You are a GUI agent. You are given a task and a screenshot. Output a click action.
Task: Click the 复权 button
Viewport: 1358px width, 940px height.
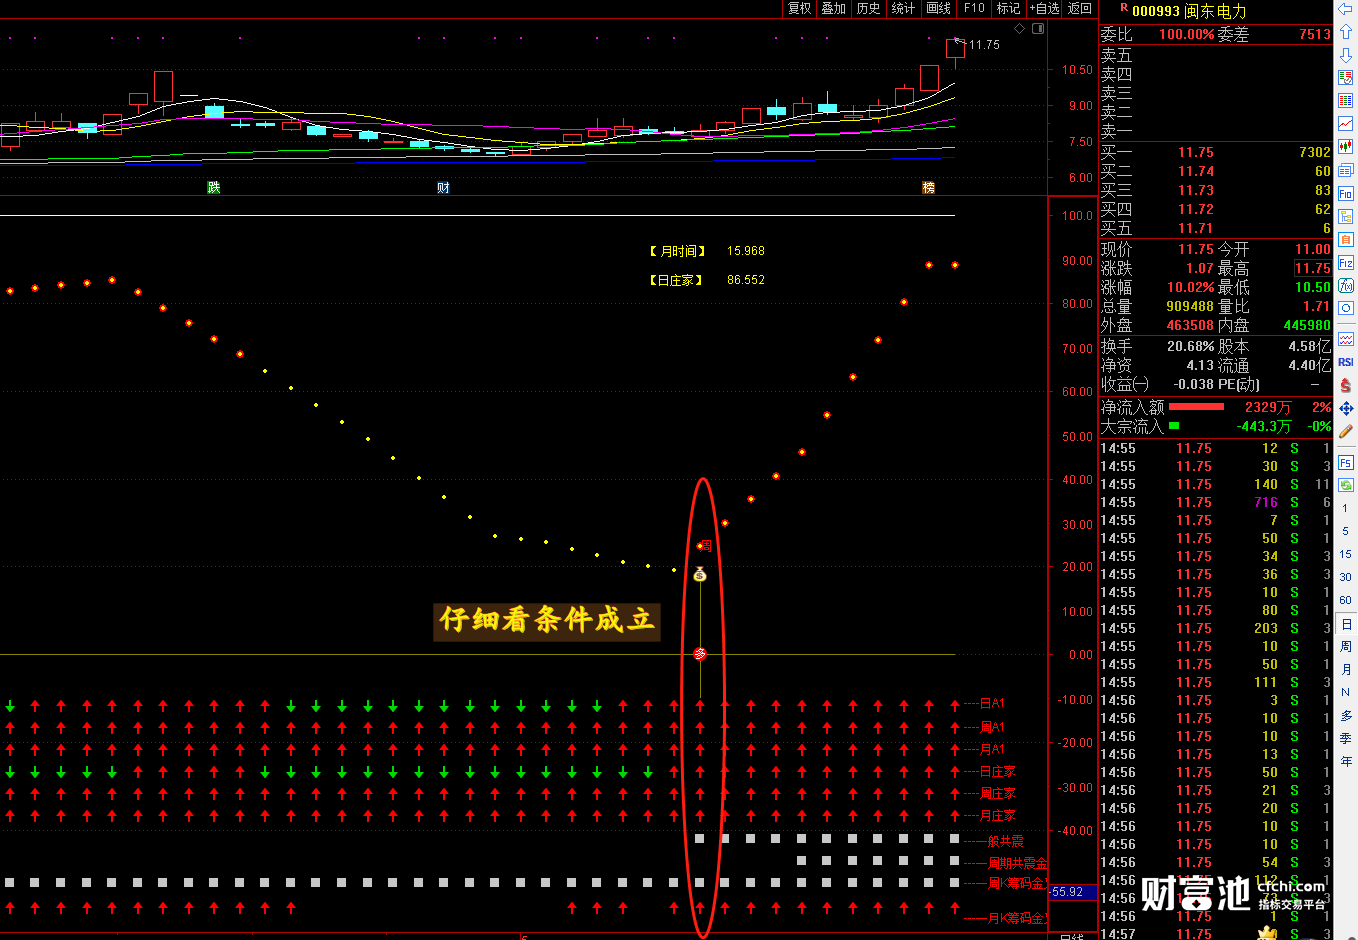tap(800, 8)
